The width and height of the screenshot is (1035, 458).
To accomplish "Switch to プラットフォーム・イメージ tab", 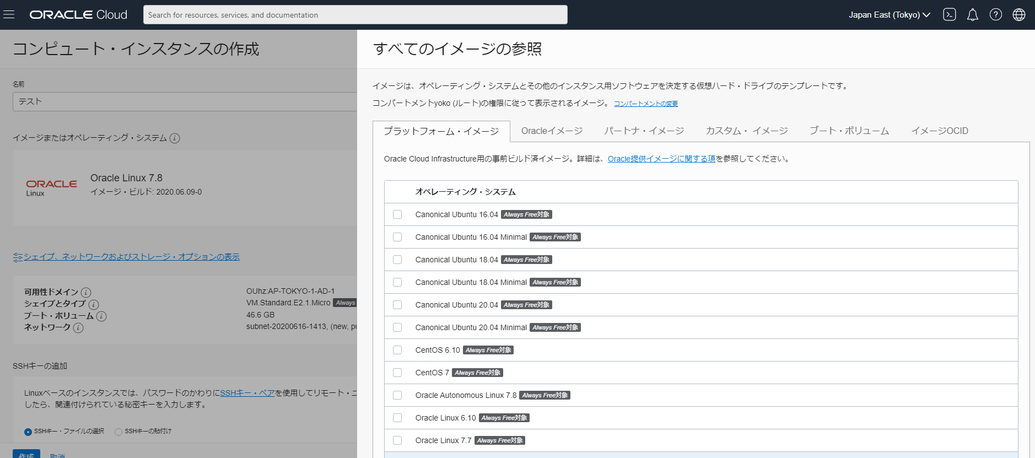I will 441,131.
